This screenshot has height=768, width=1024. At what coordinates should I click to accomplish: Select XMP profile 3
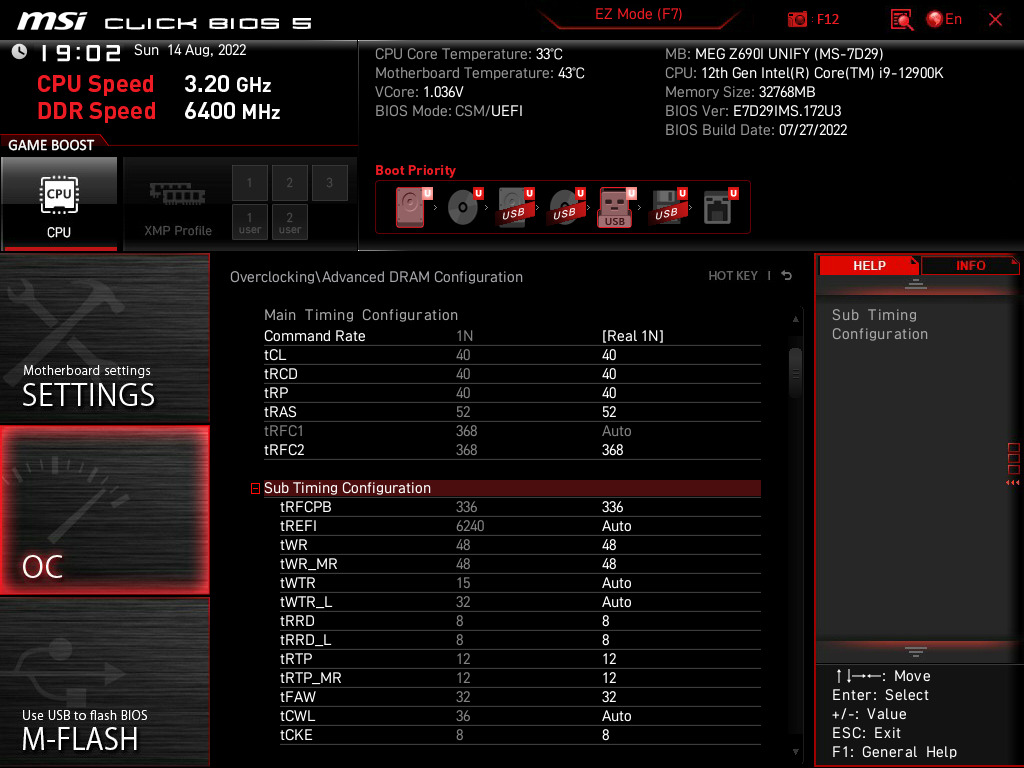click(x=329, y=183)
